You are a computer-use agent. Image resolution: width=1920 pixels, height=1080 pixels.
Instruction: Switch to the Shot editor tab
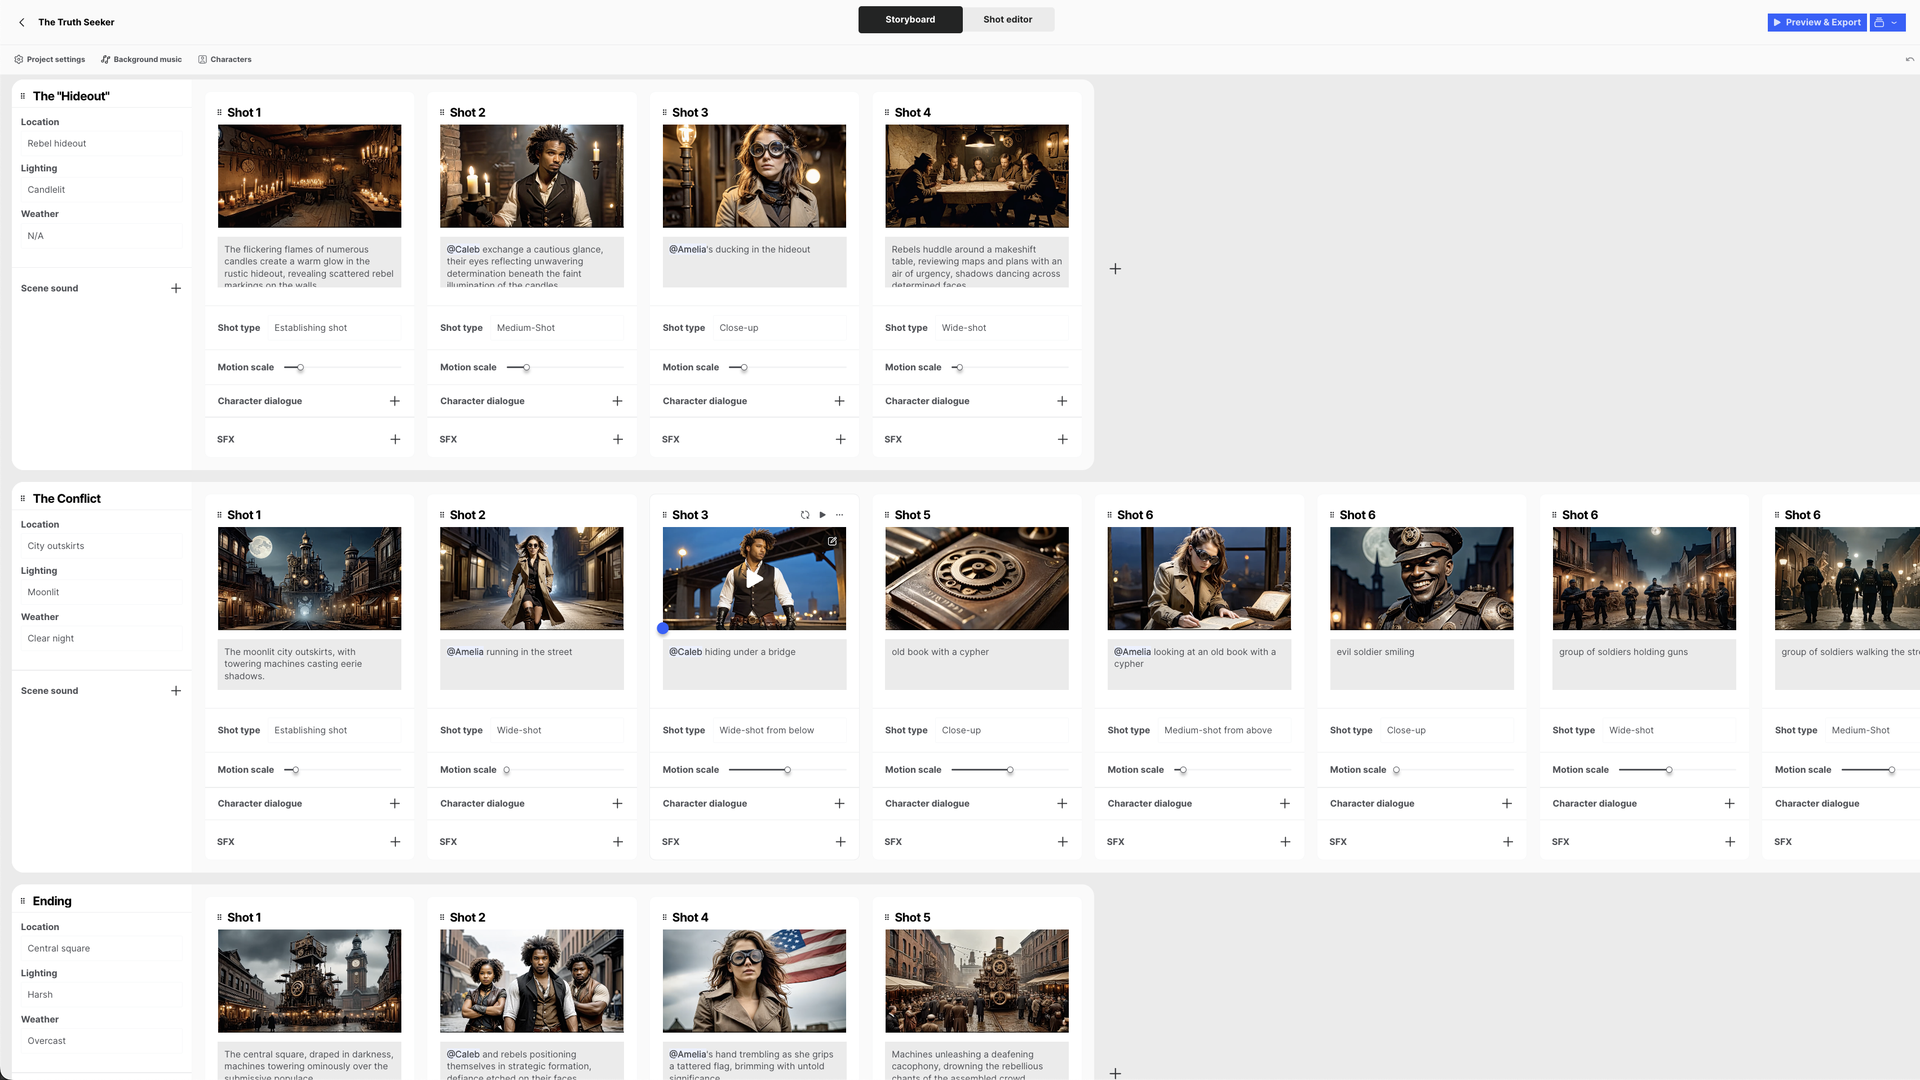coord(1007,19)
